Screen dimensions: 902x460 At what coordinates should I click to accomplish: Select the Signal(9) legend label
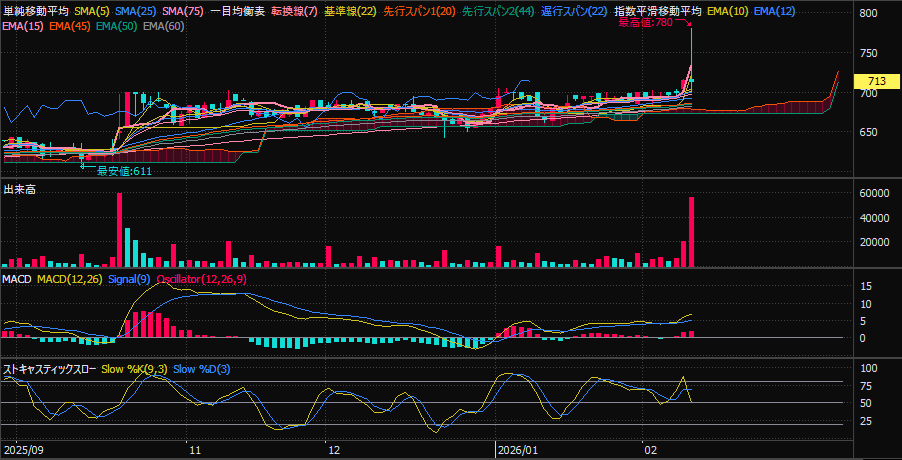pos(128,278)
